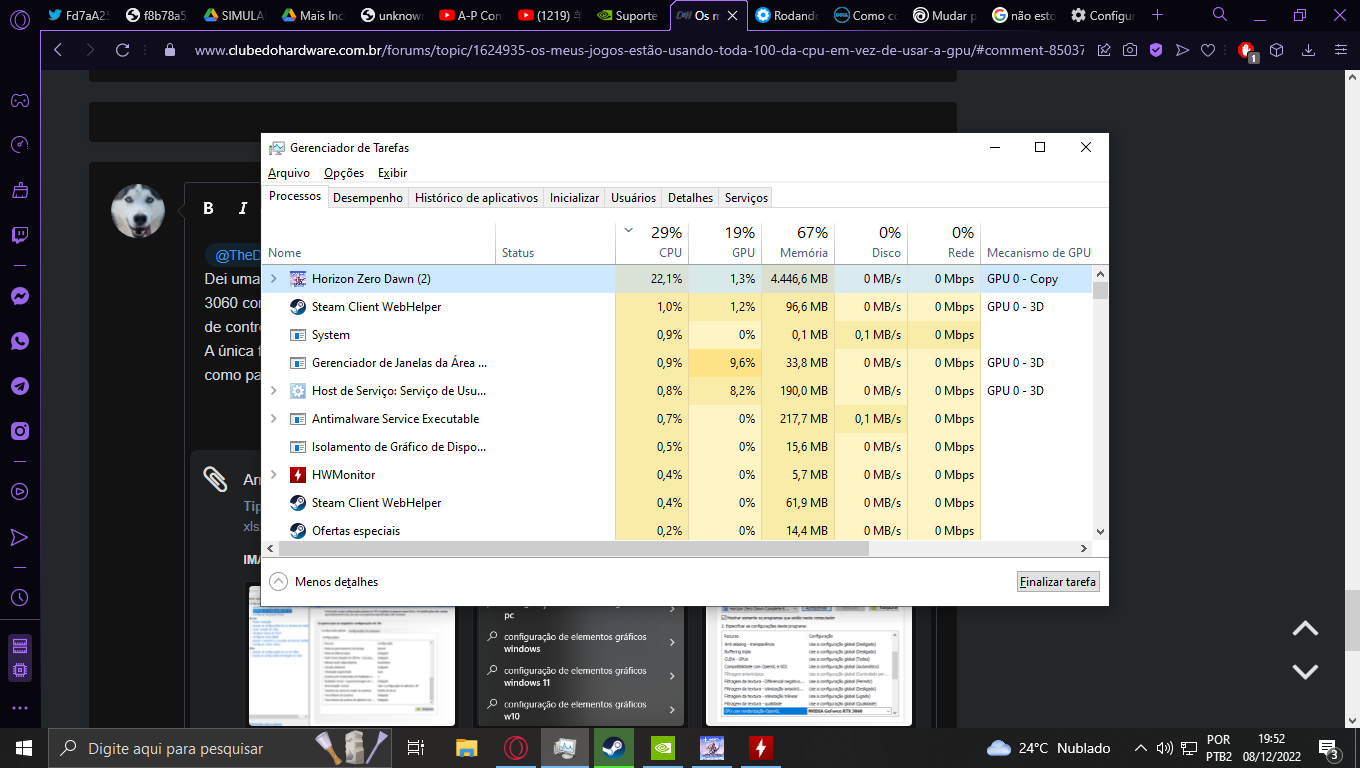This screenshot has width=1360, height=768.
Task: Open the browser downloads icon
Action: [1308, 50]
